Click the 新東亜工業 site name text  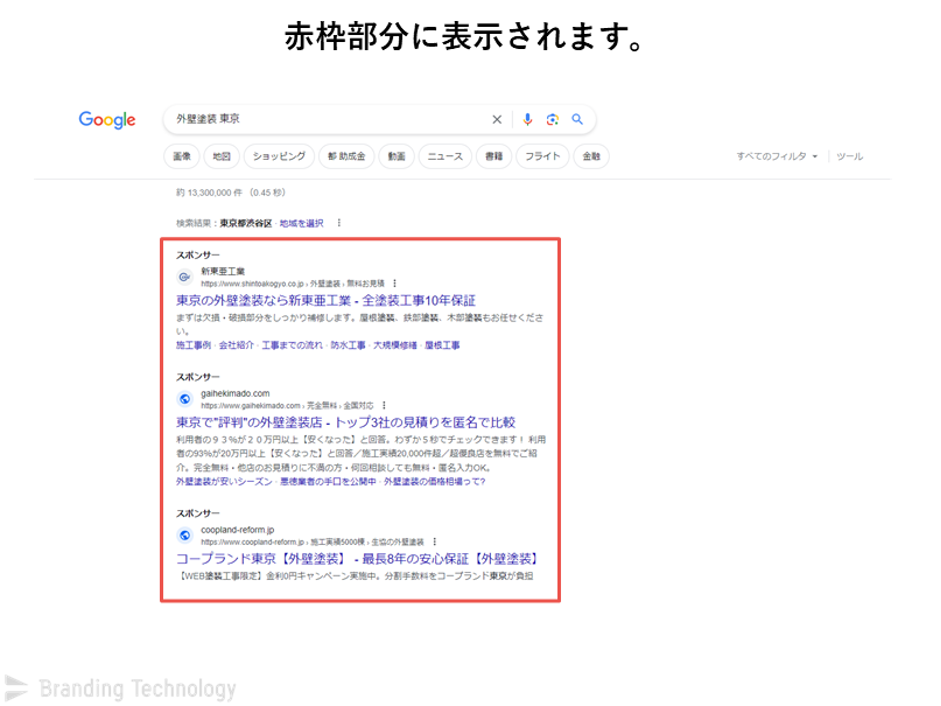click(223, 271)
